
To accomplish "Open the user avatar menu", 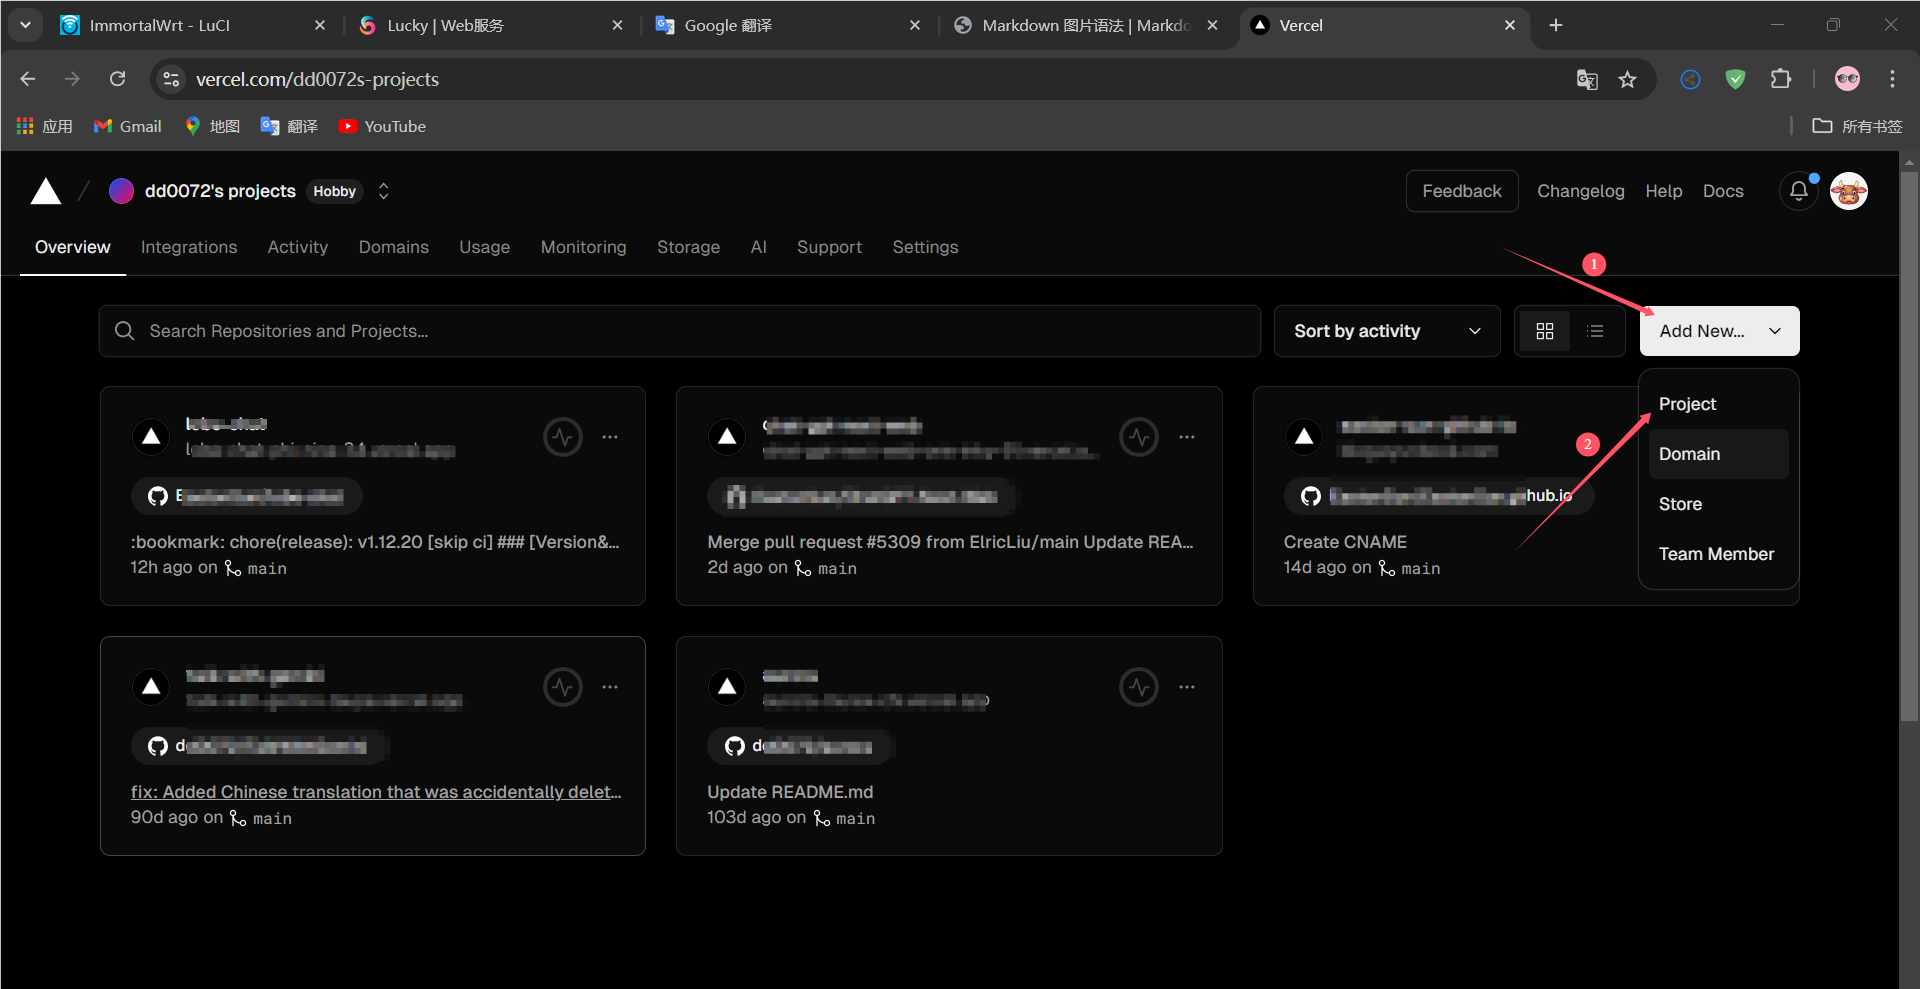I will (x=1848, y=191).
